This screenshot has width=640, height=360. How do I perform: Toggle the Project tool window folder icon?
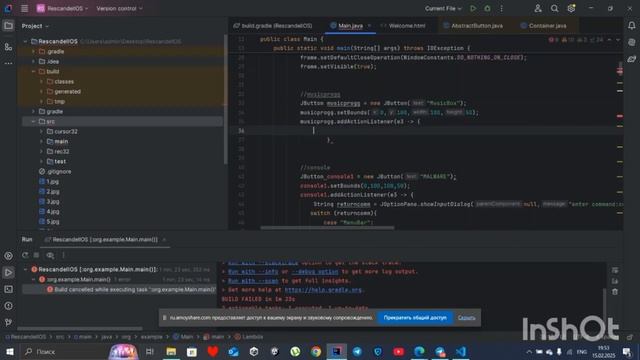8,26
